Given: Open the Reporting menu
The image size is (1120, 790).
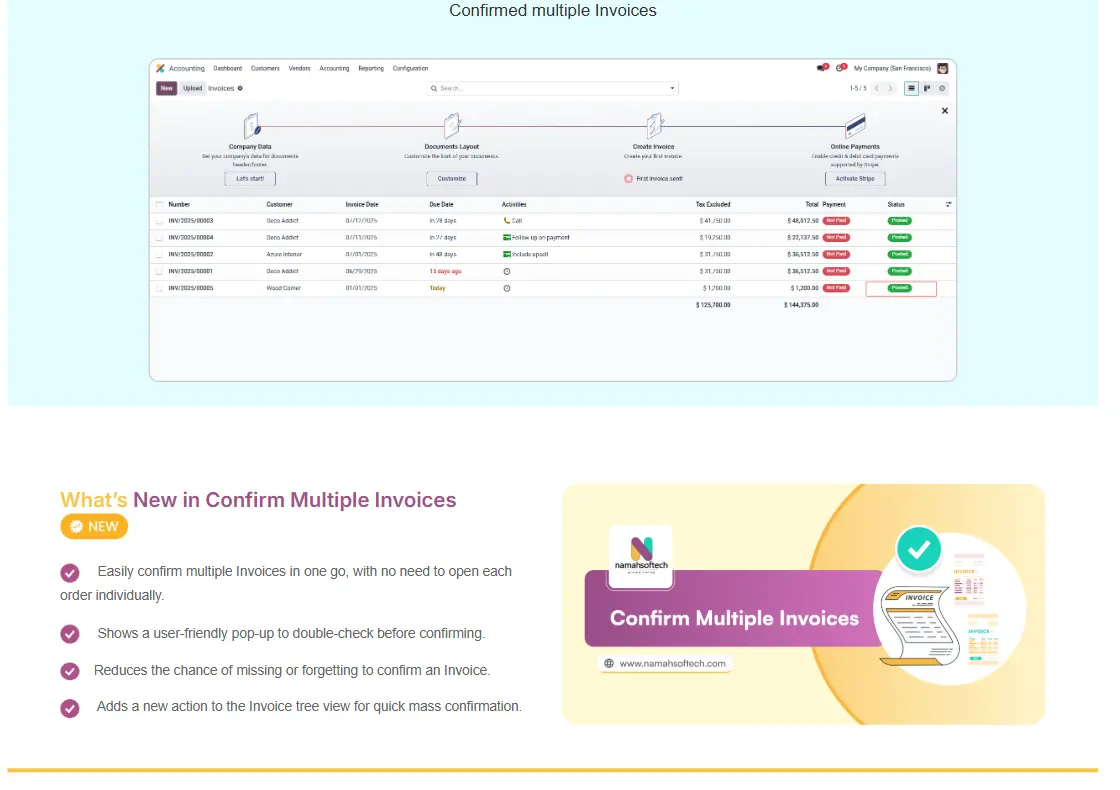Looking at the screenshot, I should coord(371,68).
